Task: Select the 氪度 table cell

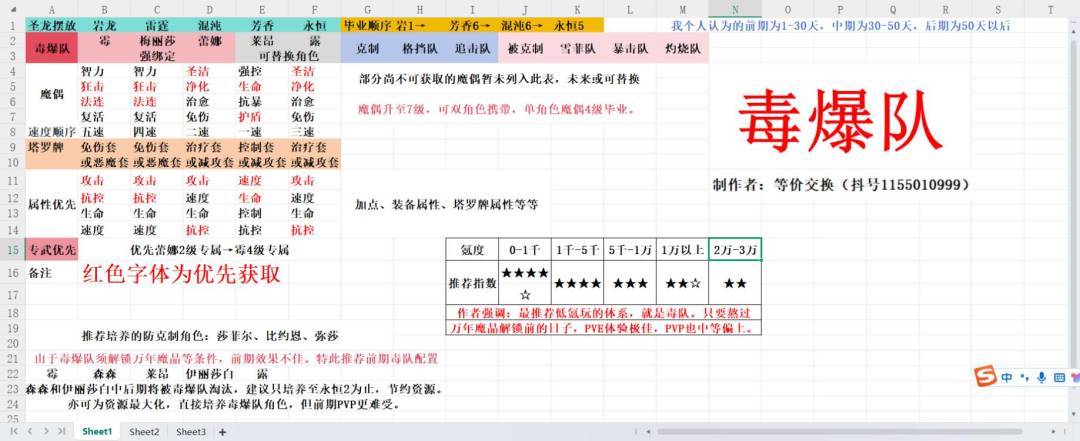Action: 472,249
